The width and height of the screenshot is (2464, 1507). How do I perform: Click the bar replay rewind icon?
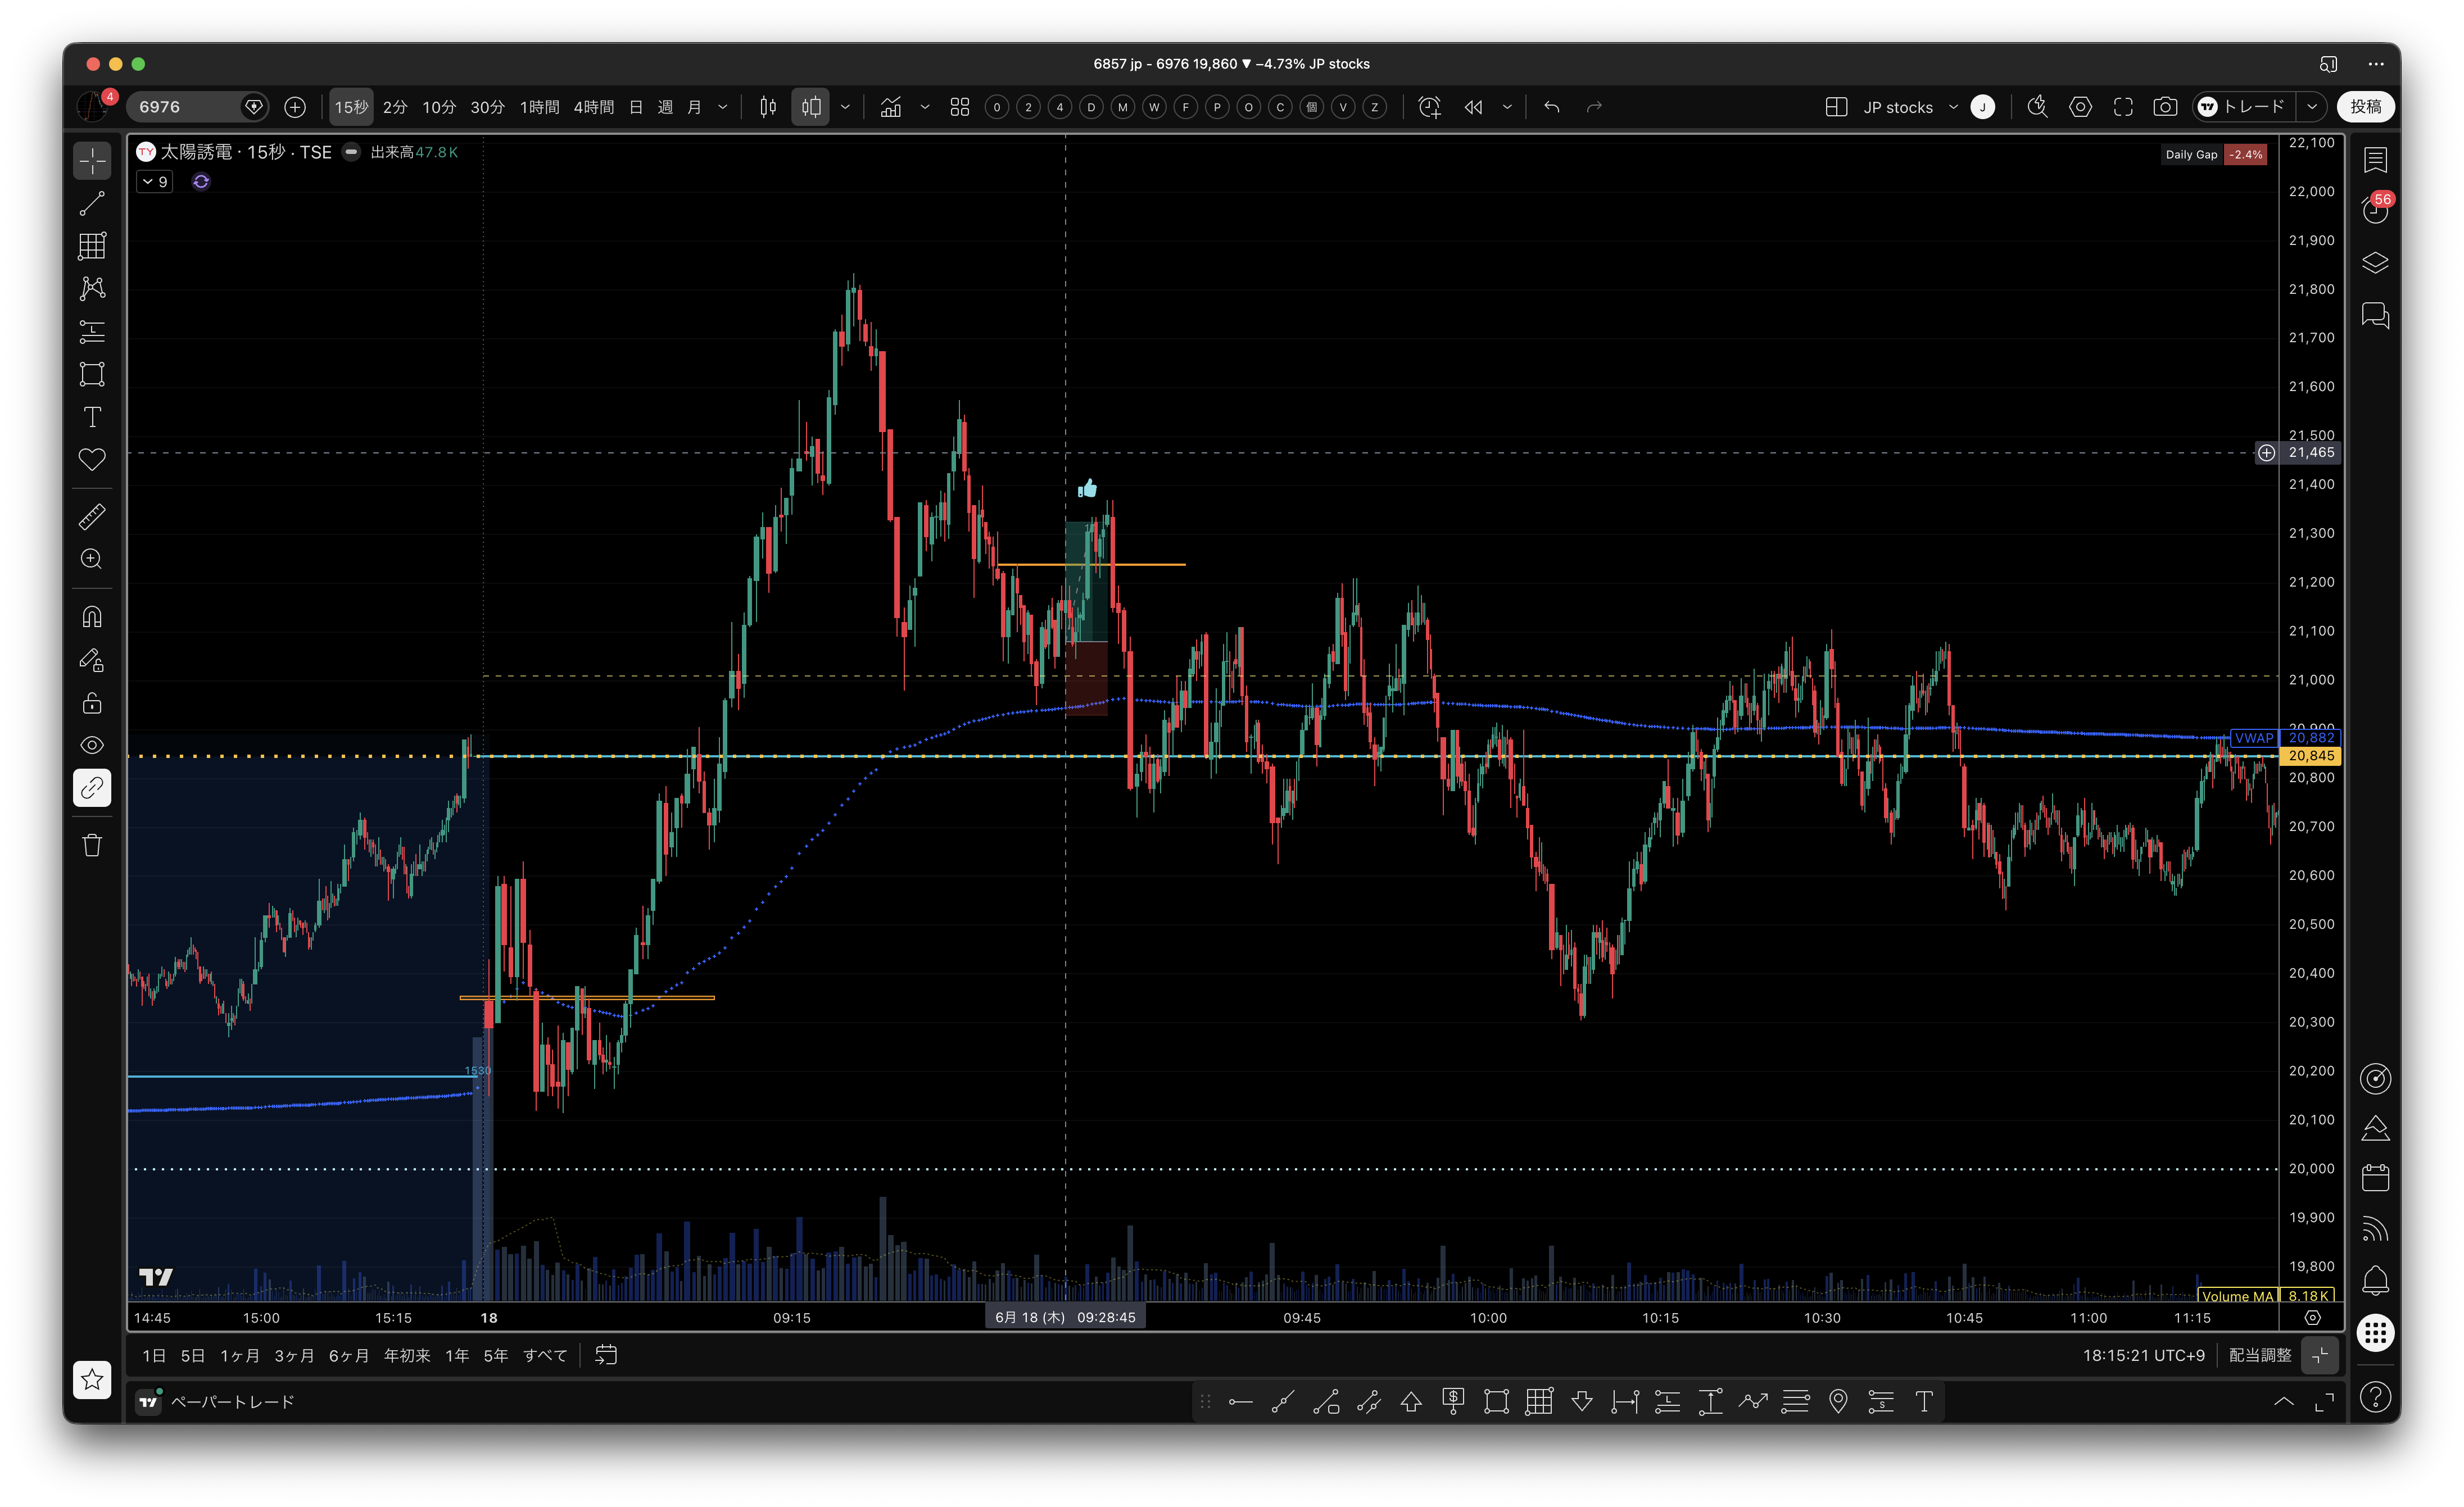[x=1474, y=107]
